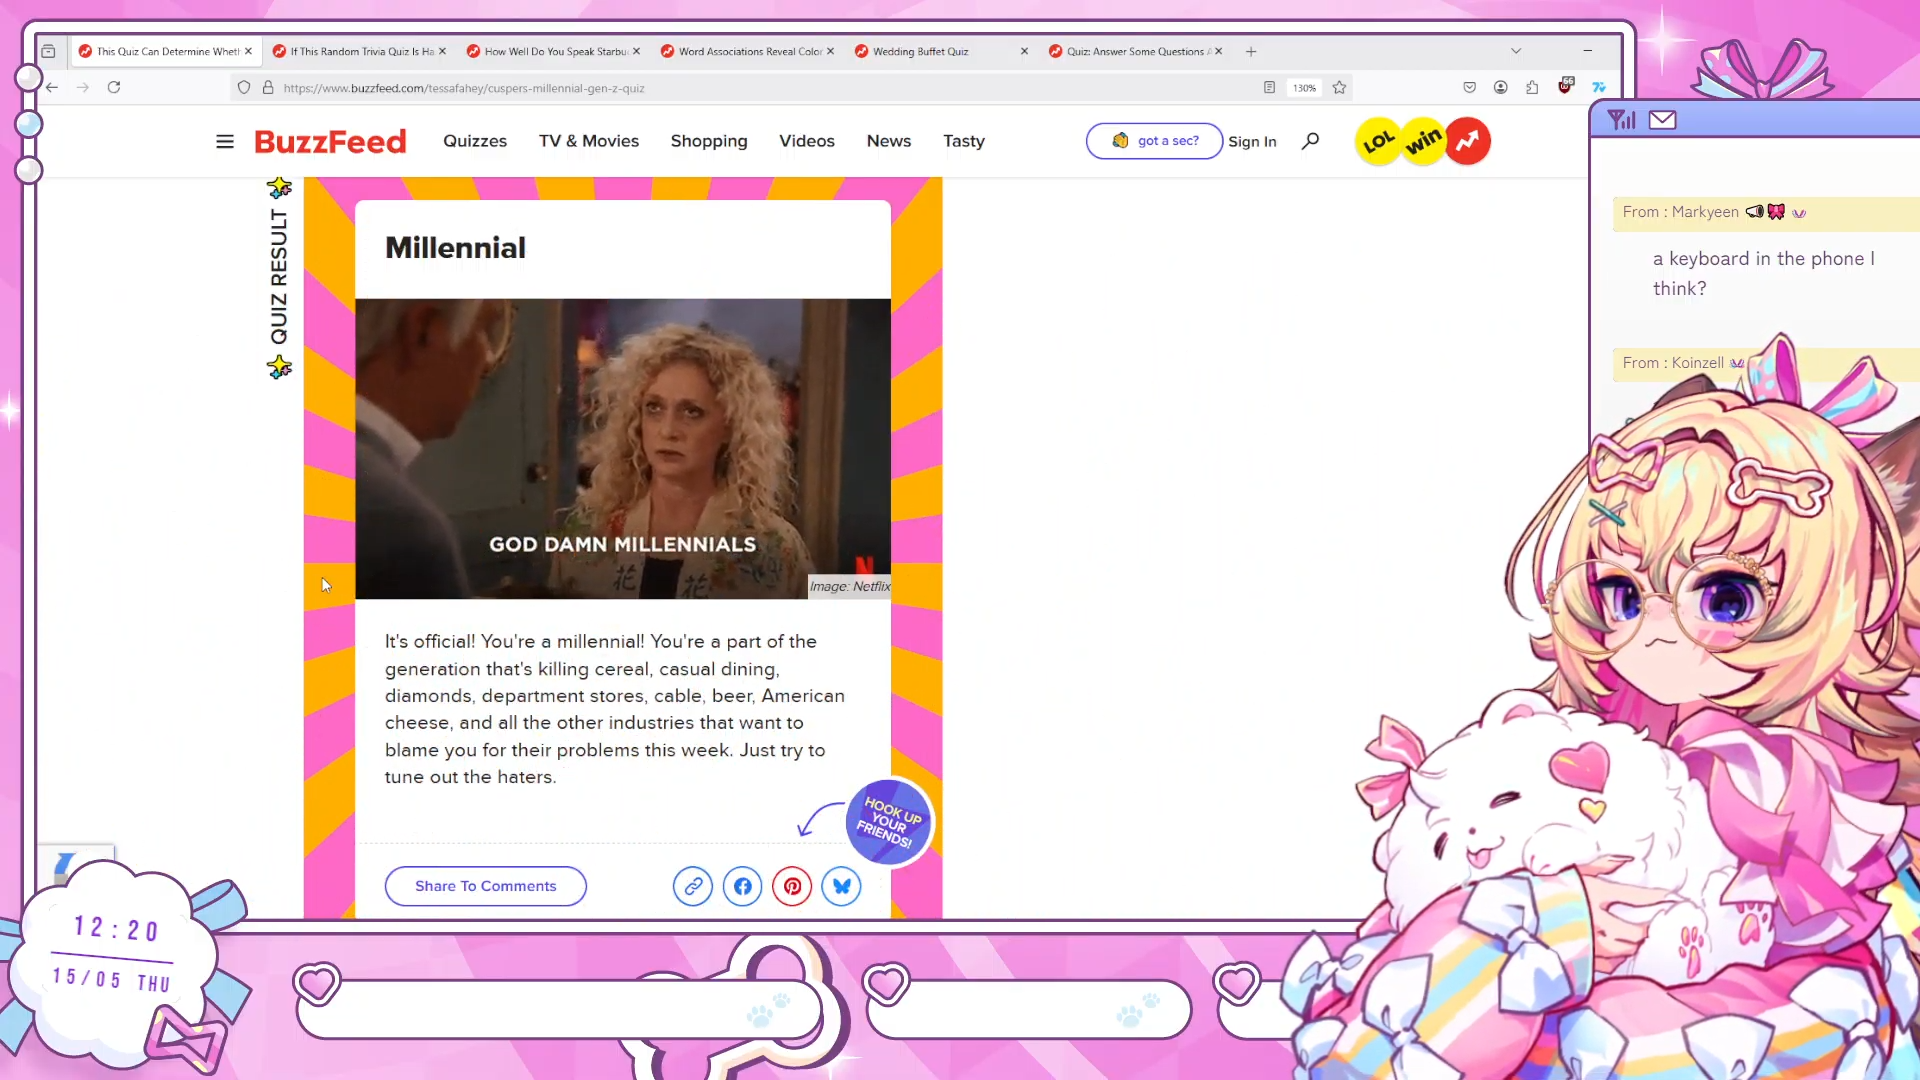Click the Sign In link
Image resolution: width=1920 pixels, height=1080 pixels.
point(1252,142)
